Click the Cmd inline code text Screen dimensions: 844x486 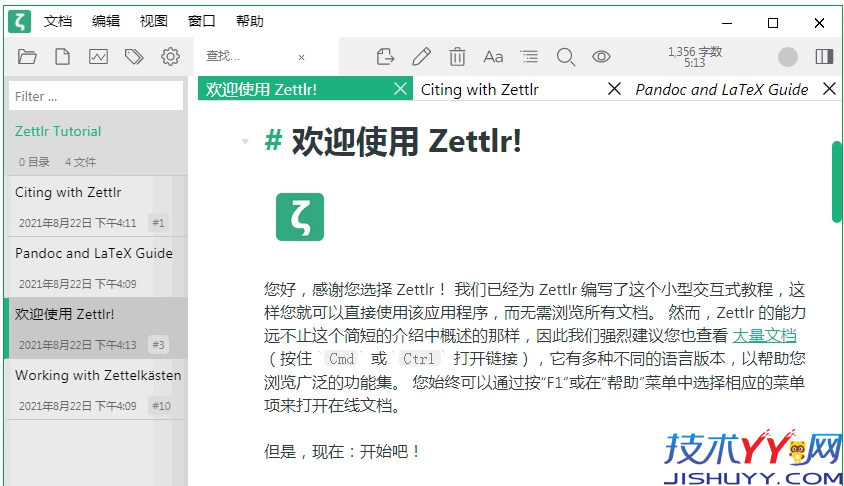pyautogui.click(x=342, y=358)
